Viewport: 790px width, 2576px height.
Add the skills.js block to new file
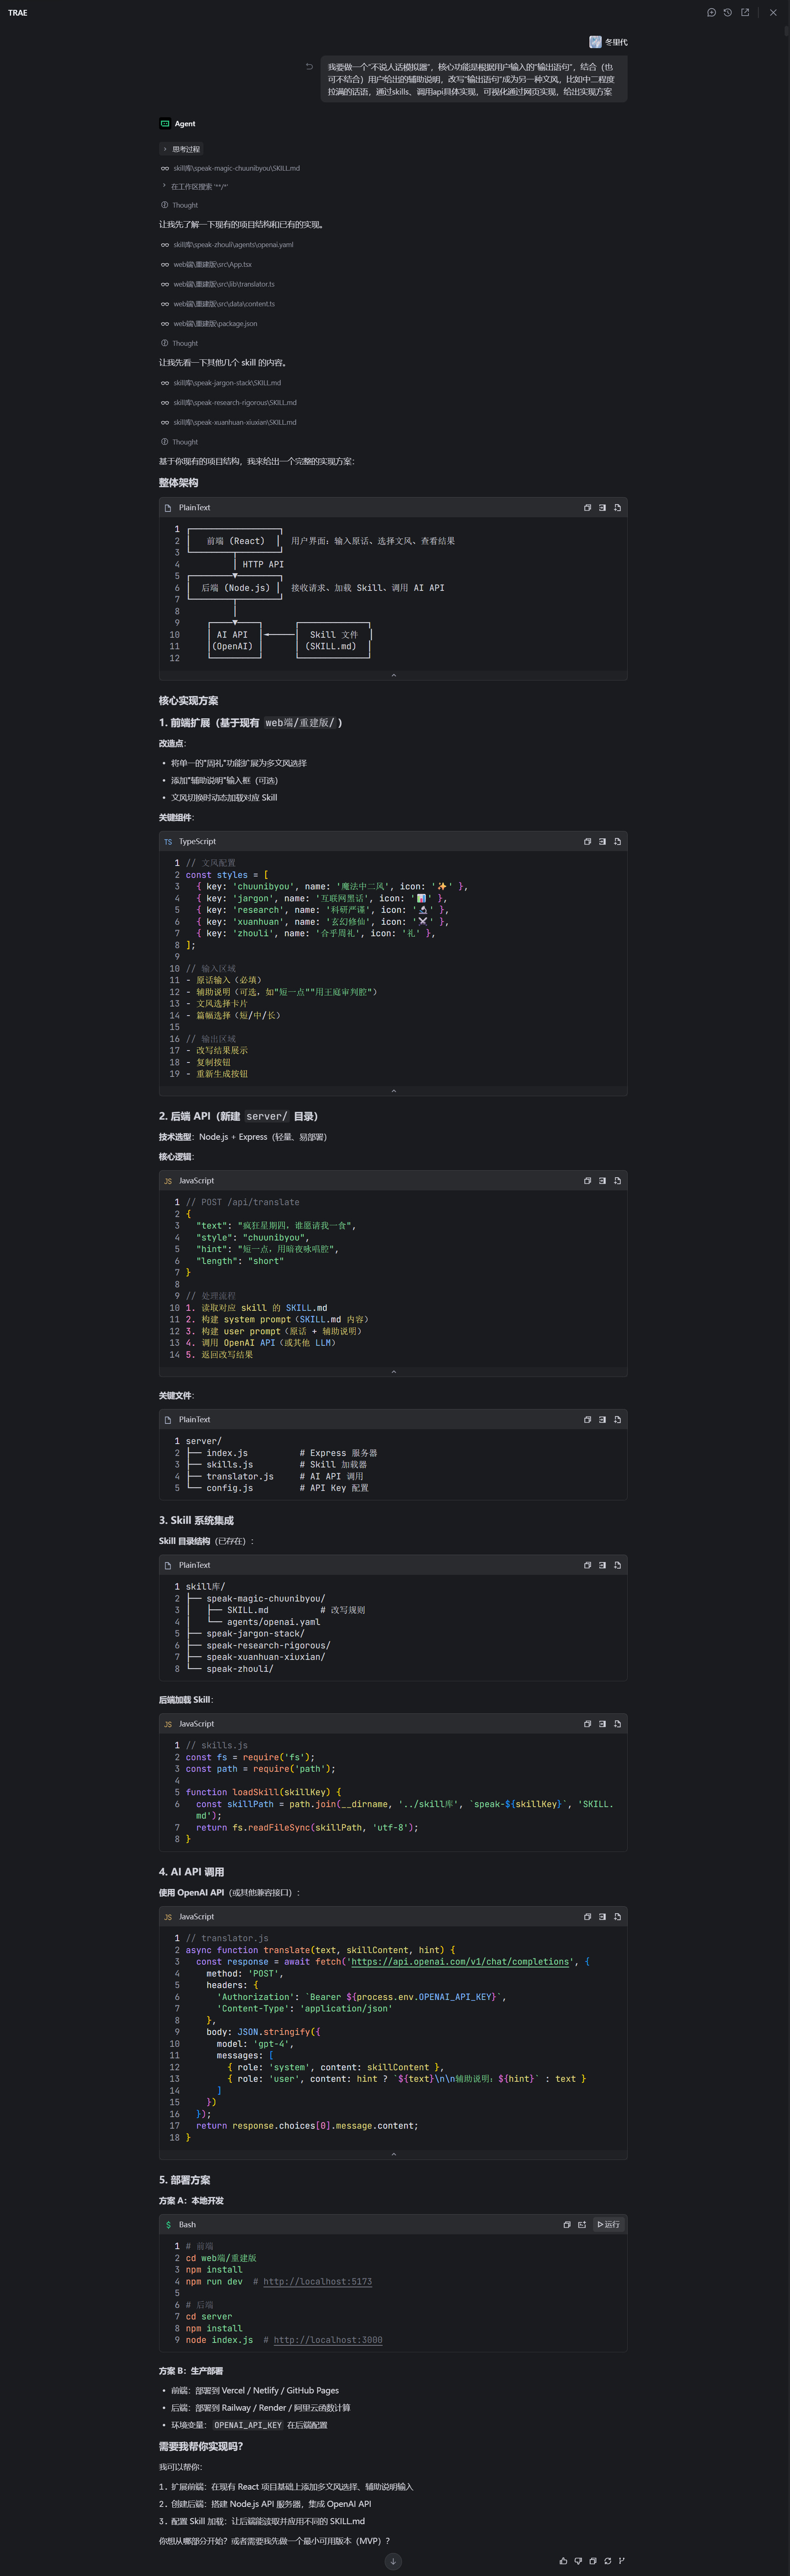617,1724
